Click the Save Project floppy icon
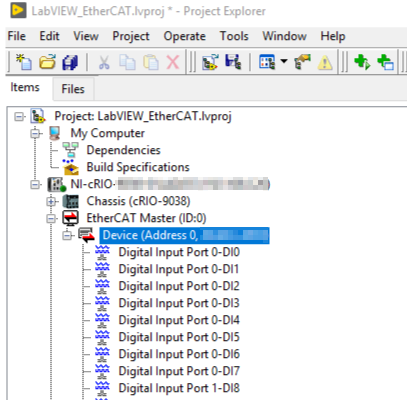 click(x=233, y=62)
